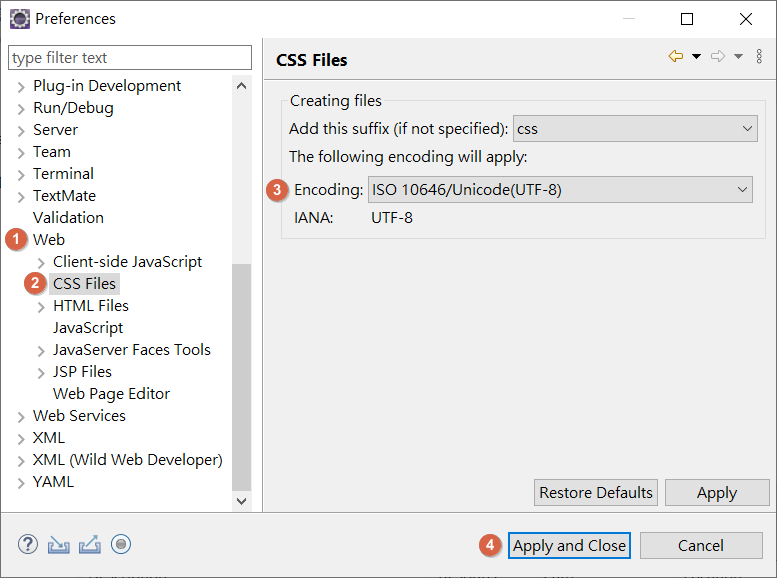Expand Client-side JavaScript node
Image resolution: width=777 pixels, height=578 pixels.
tap(41, 263)
